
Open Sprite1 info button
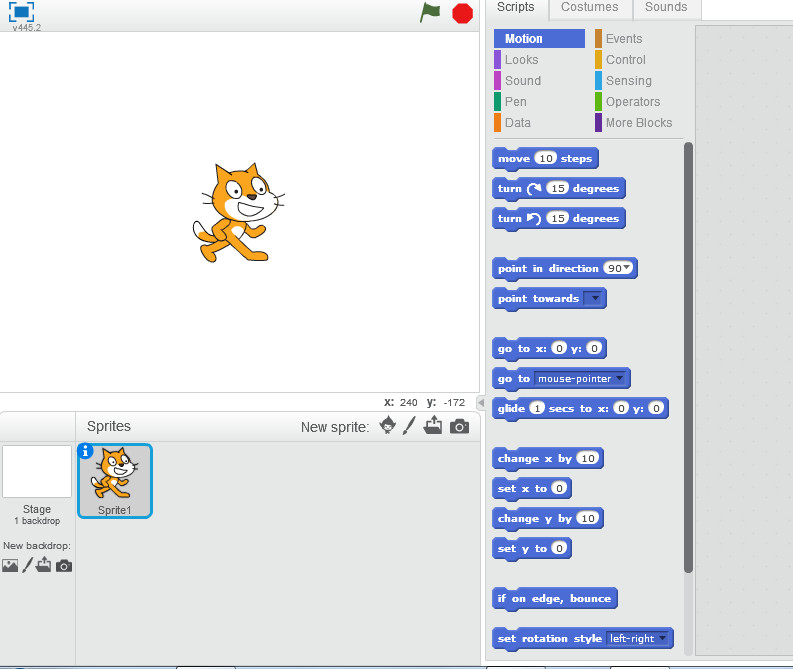pos(85,451)
